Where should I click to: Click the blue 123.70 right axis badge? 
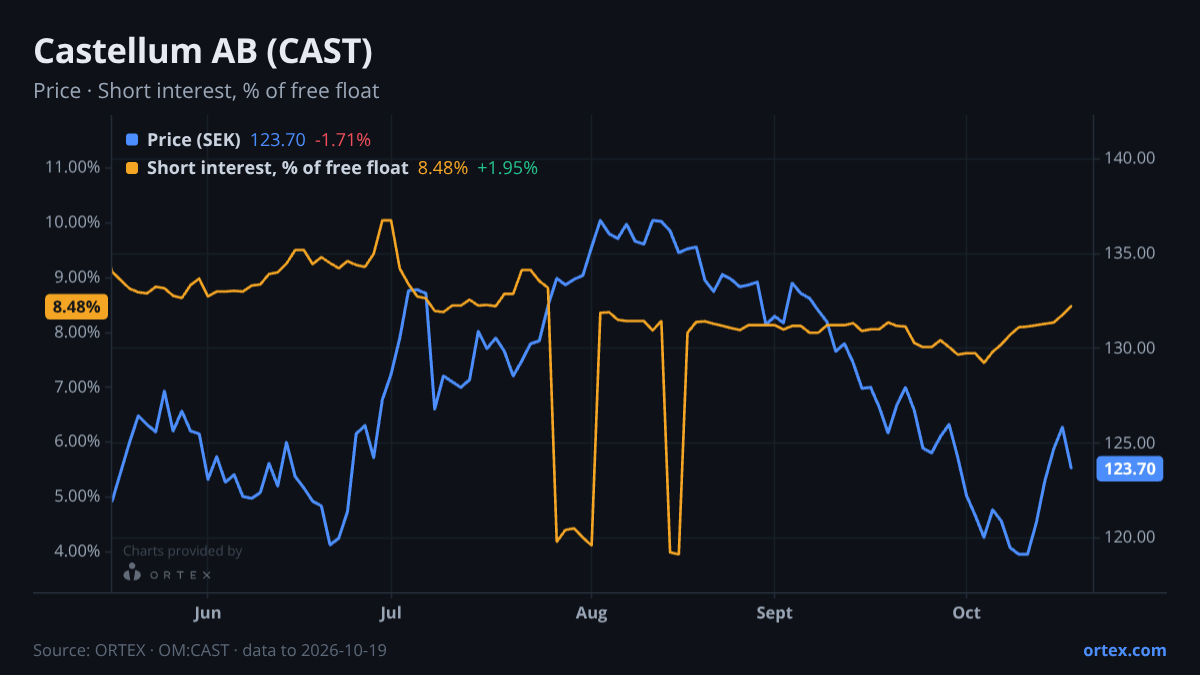(x=1130, y=468)
